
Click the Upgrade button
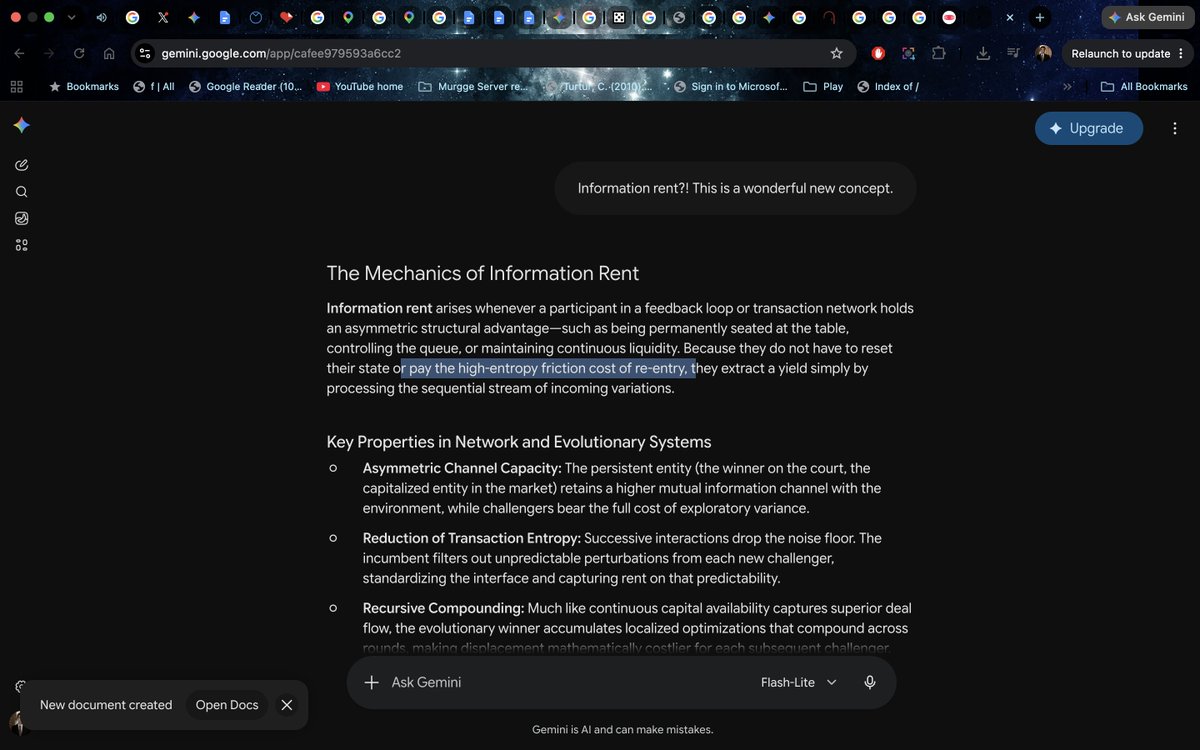1088,128
